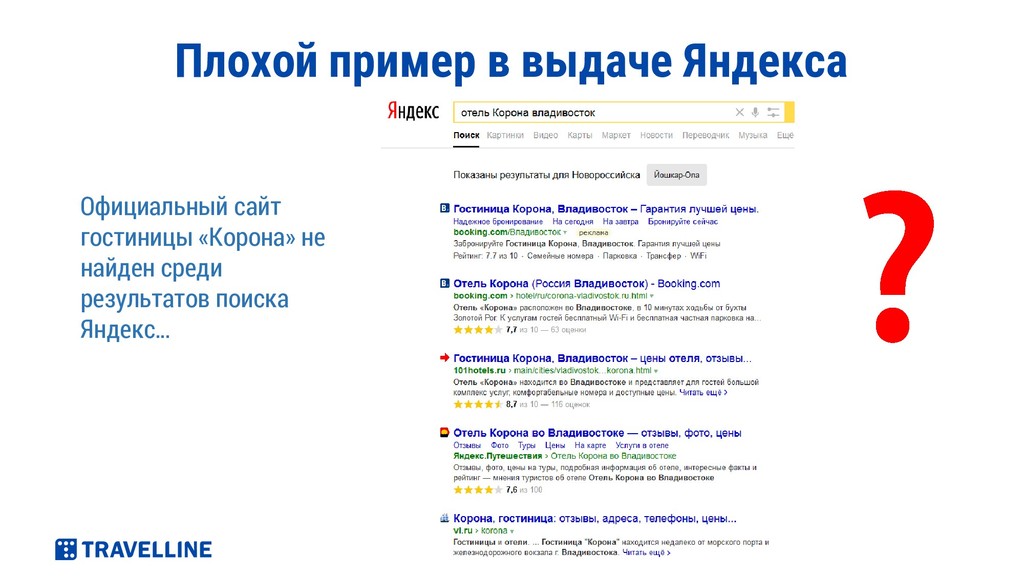Click the На сегодня sitelink

click(x=573, y=221)
